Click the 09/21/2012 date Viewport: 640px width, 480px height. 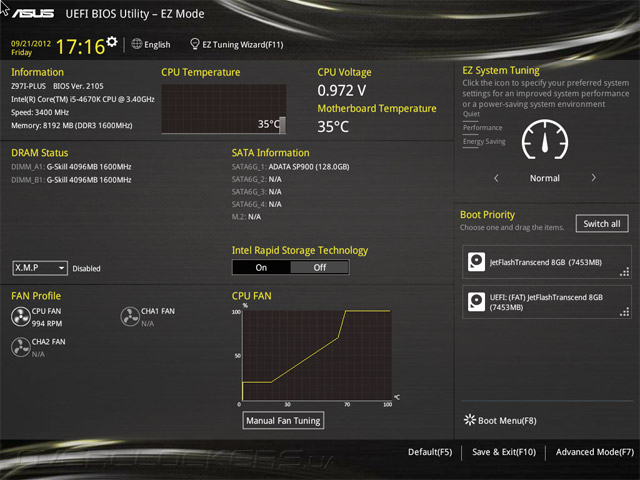[31, 43]
